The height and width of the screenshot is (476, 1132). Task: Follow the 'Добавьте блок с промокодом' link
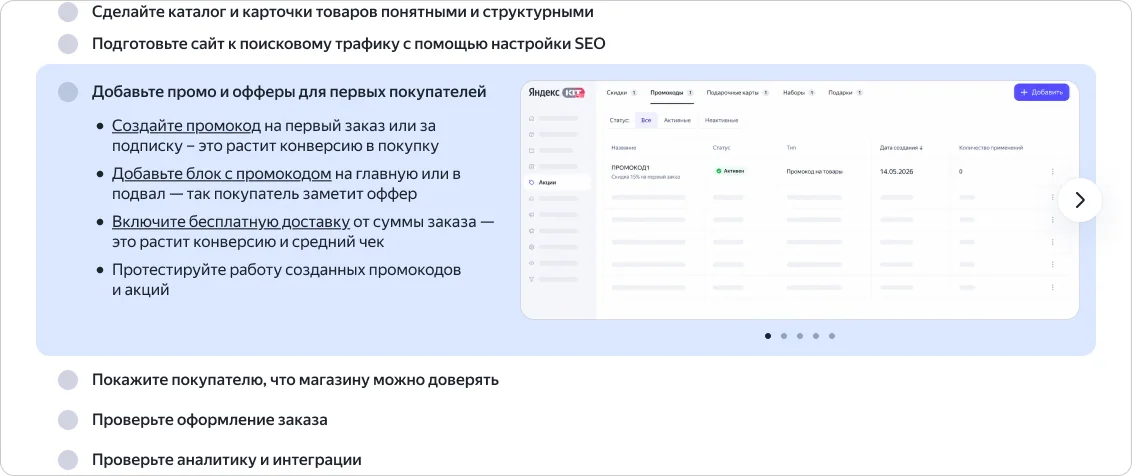[x=222, y=174]
